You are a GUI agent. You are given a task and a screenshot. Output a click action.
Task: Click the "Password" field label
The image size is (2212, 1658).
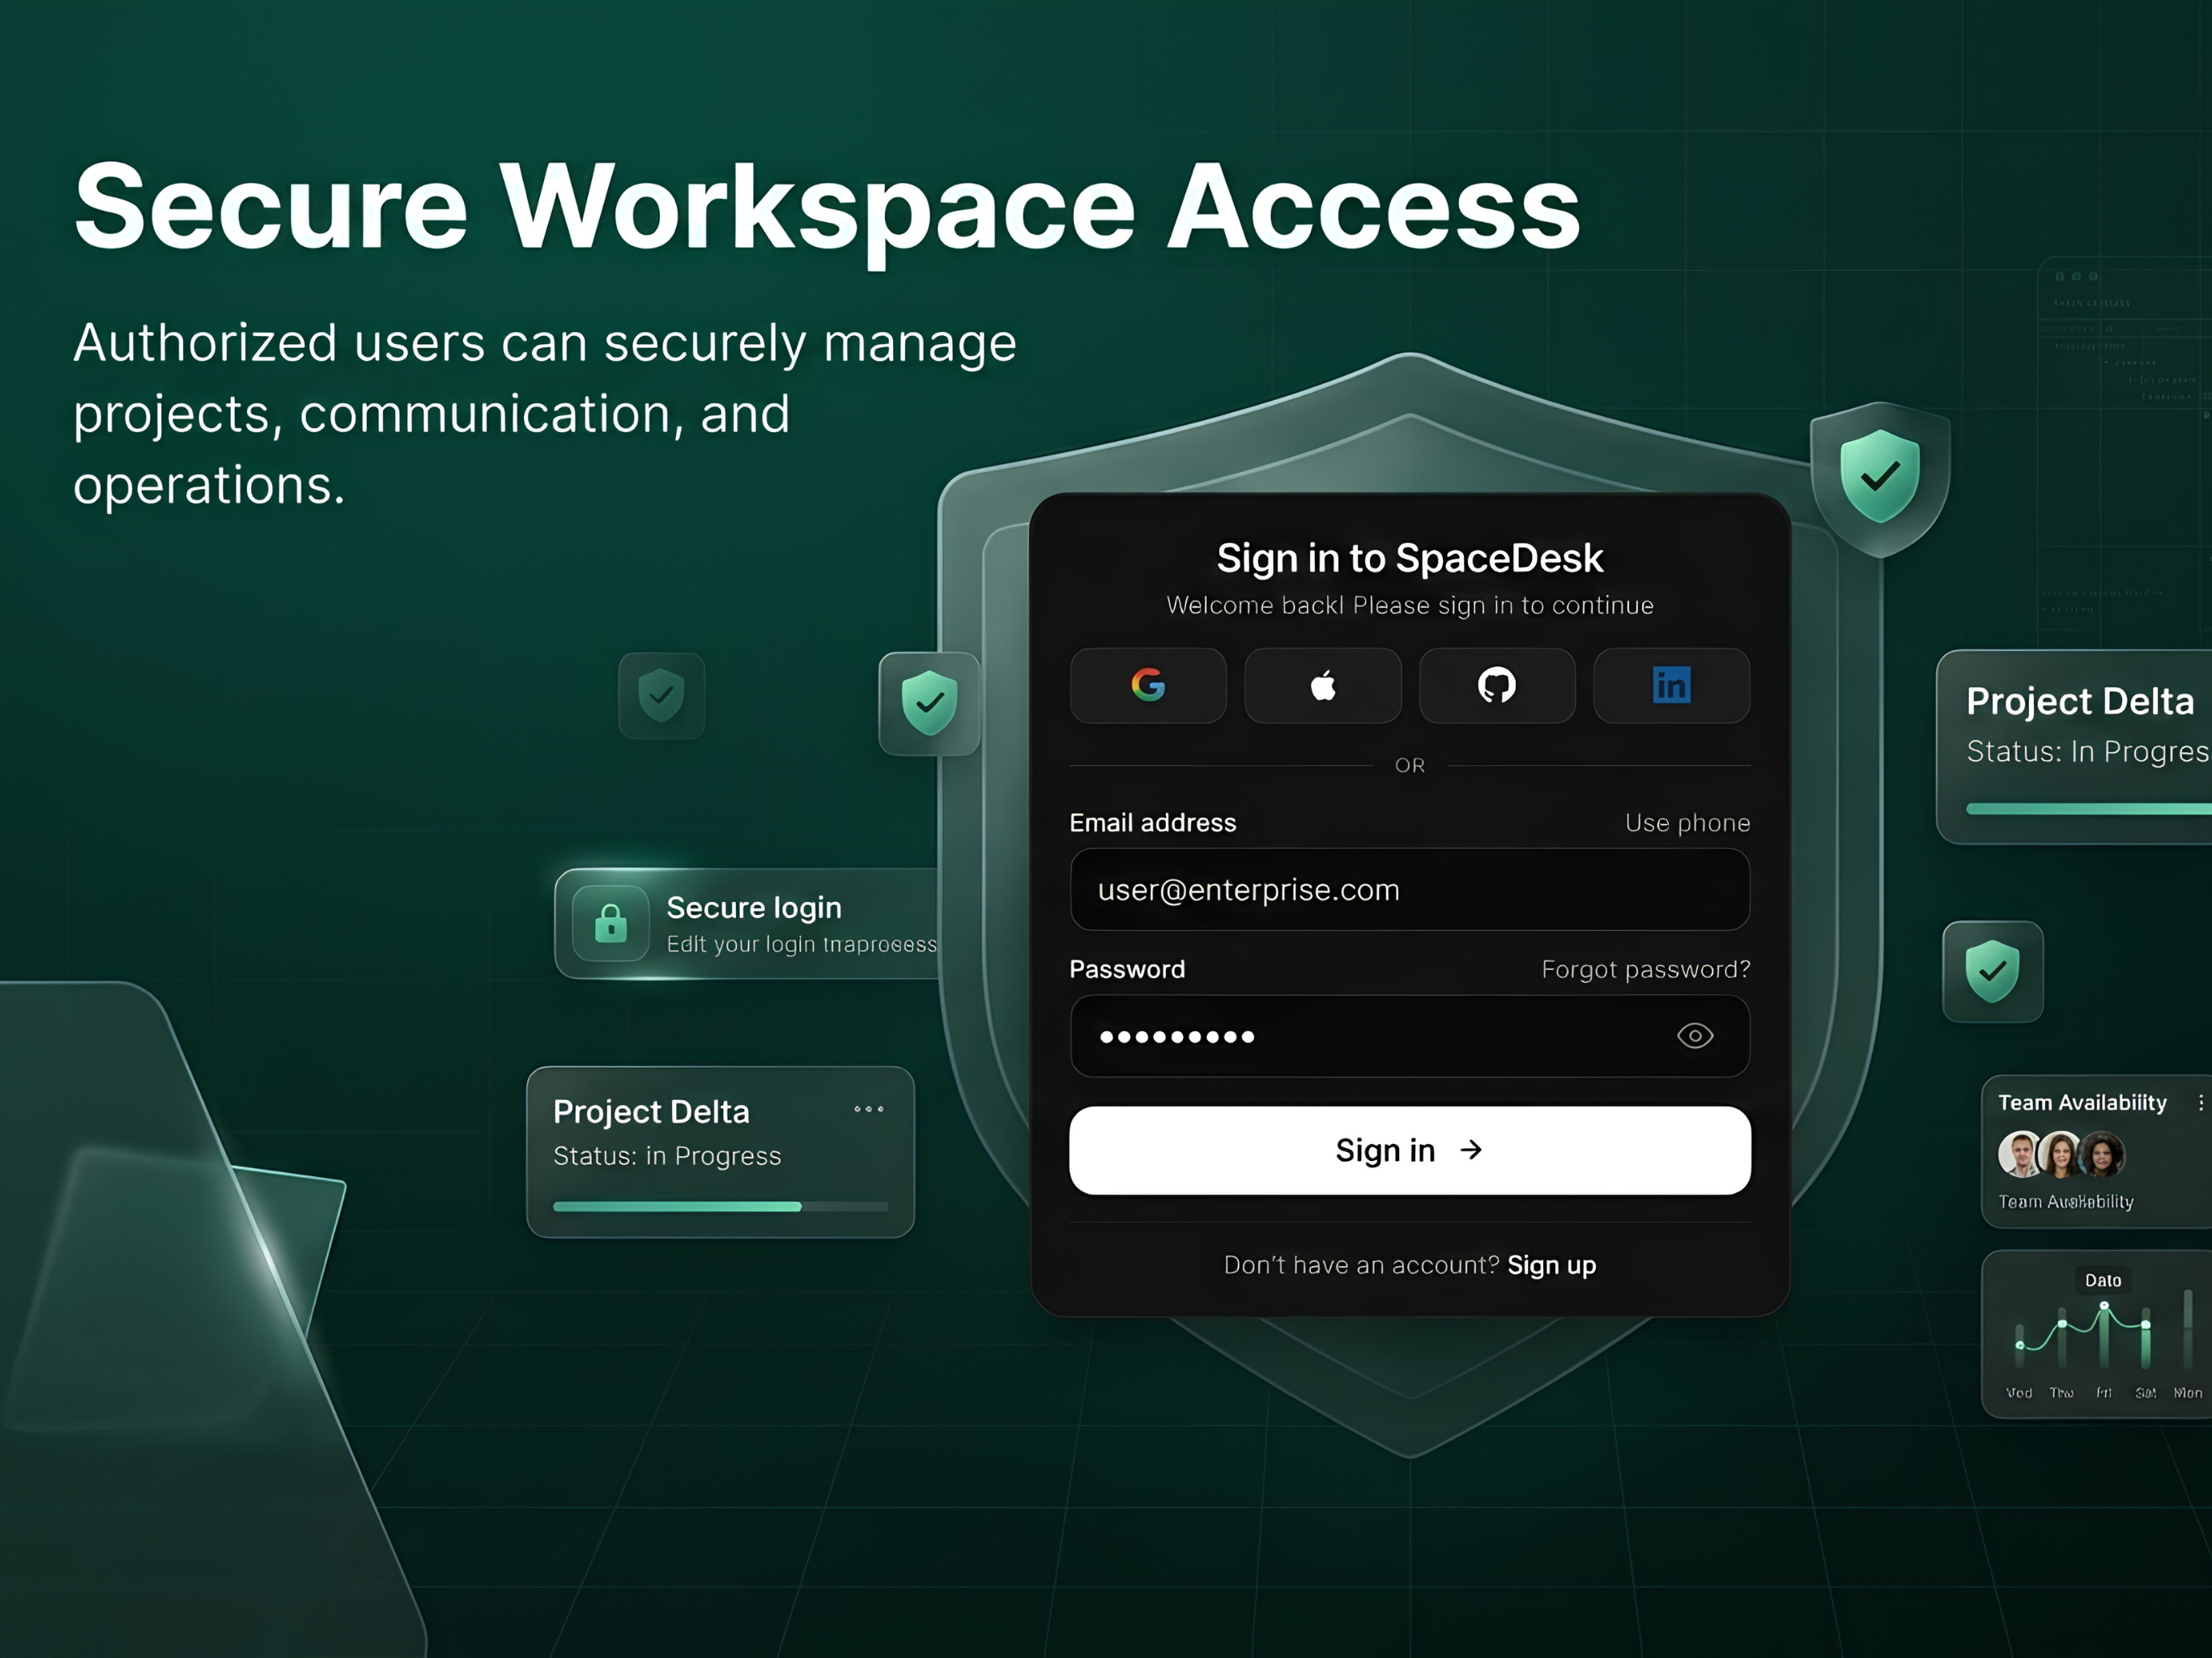(1127, 969)
